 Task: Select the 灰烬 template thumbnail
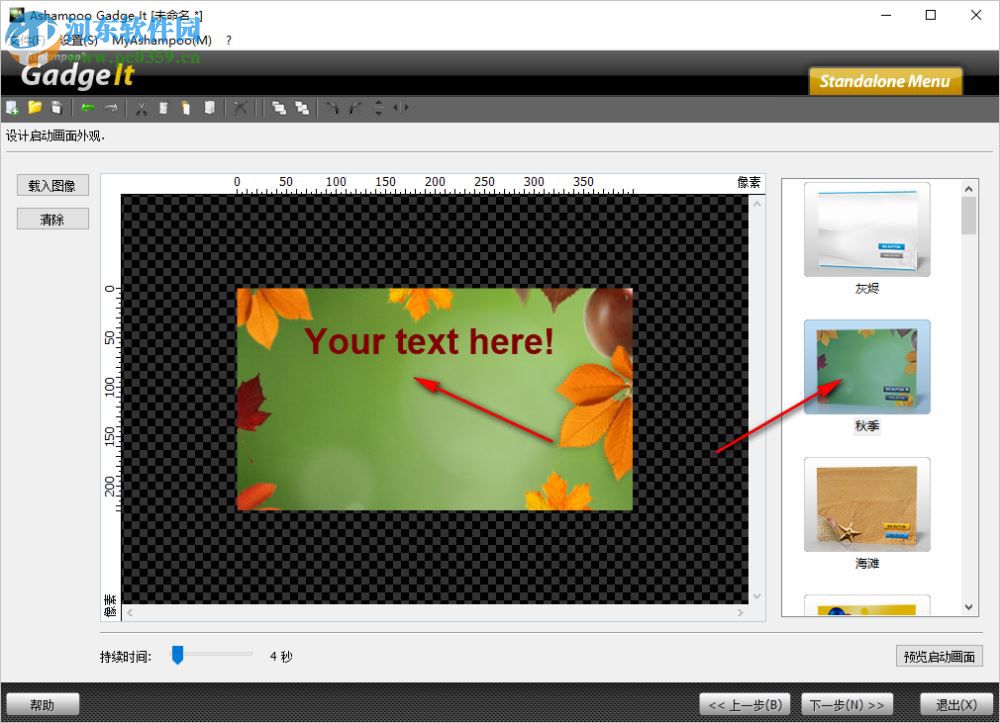pyautogui.click(x=867, y=230)
